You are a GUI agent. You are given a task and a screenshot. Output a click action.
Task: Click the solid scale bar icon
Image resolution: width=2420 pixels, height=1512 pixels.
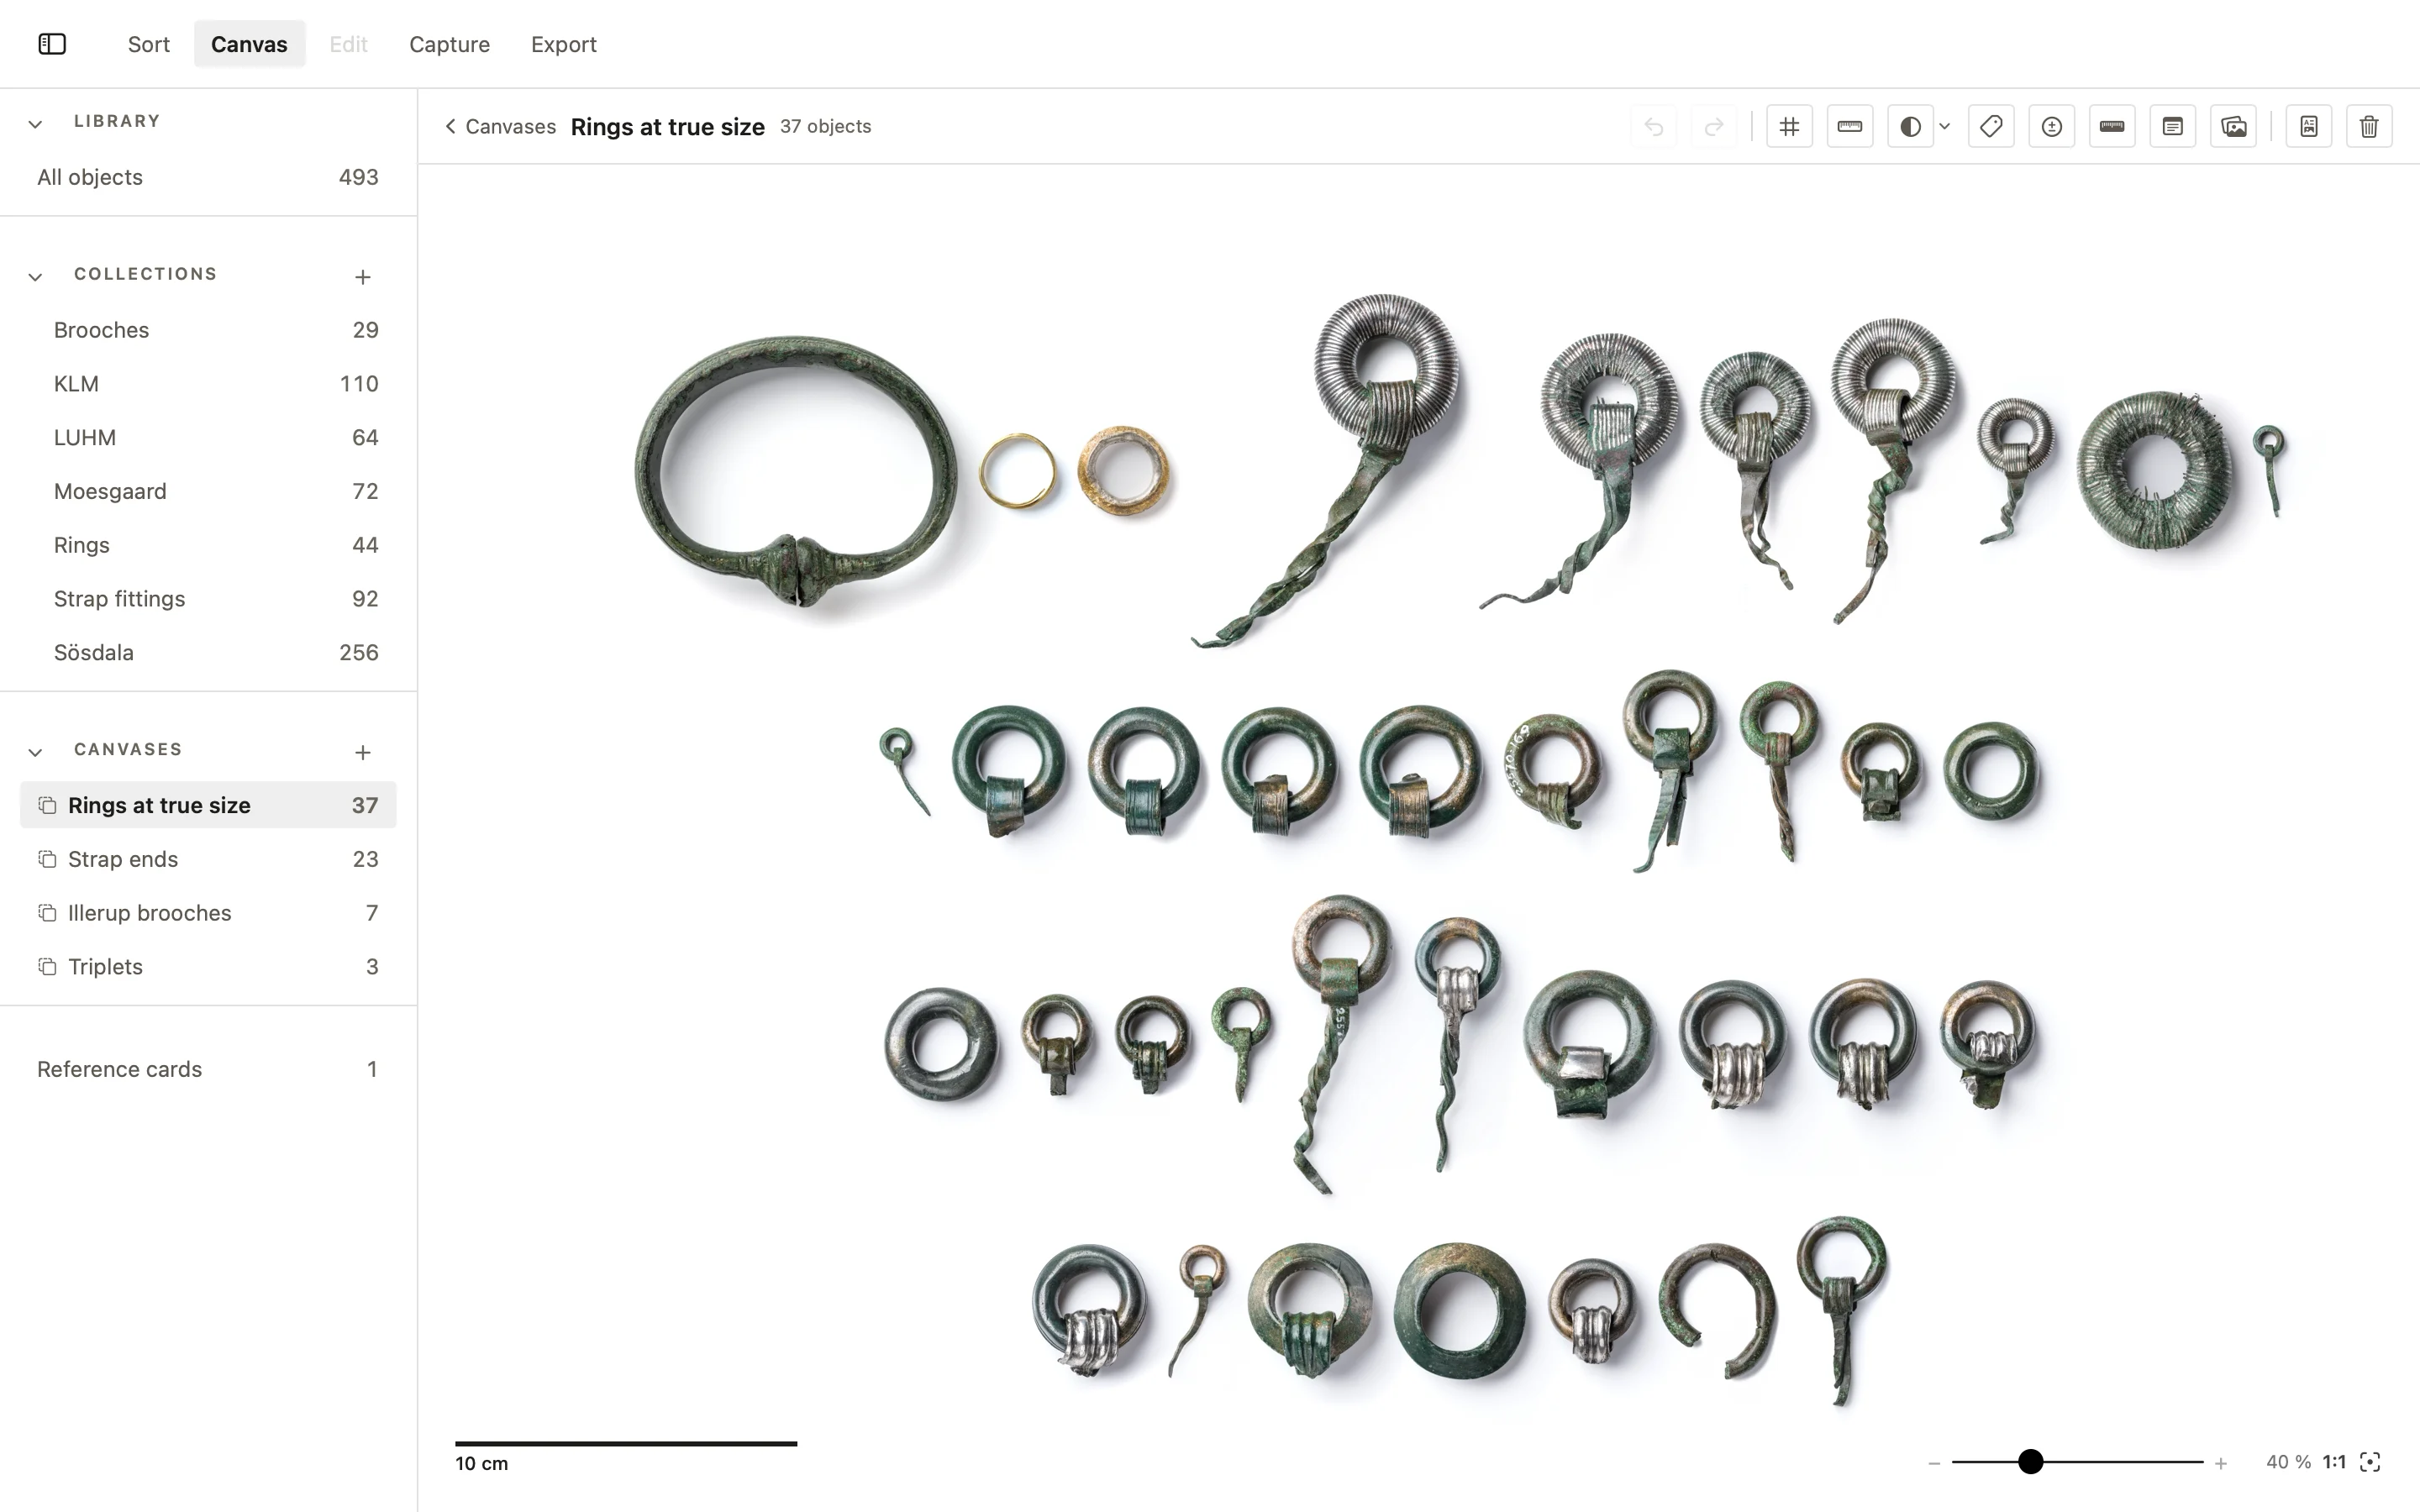(2112, 127)
